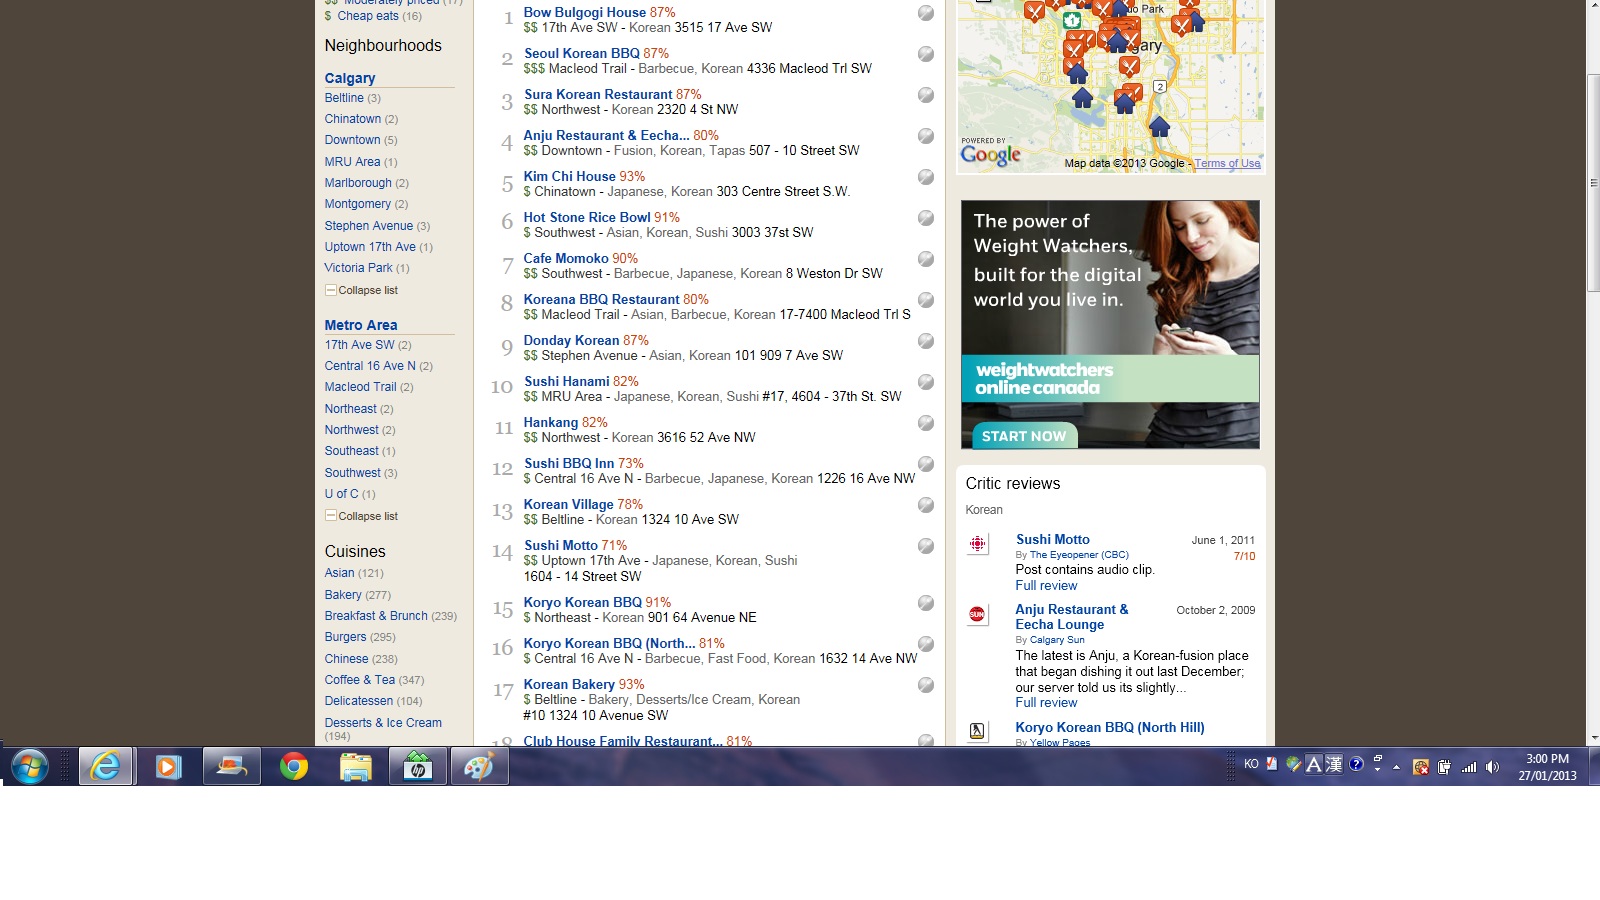Open The Eyeopener (CBC) source link
Viewport: 1600px width, 900px height.
click(x=1079, y=555)
